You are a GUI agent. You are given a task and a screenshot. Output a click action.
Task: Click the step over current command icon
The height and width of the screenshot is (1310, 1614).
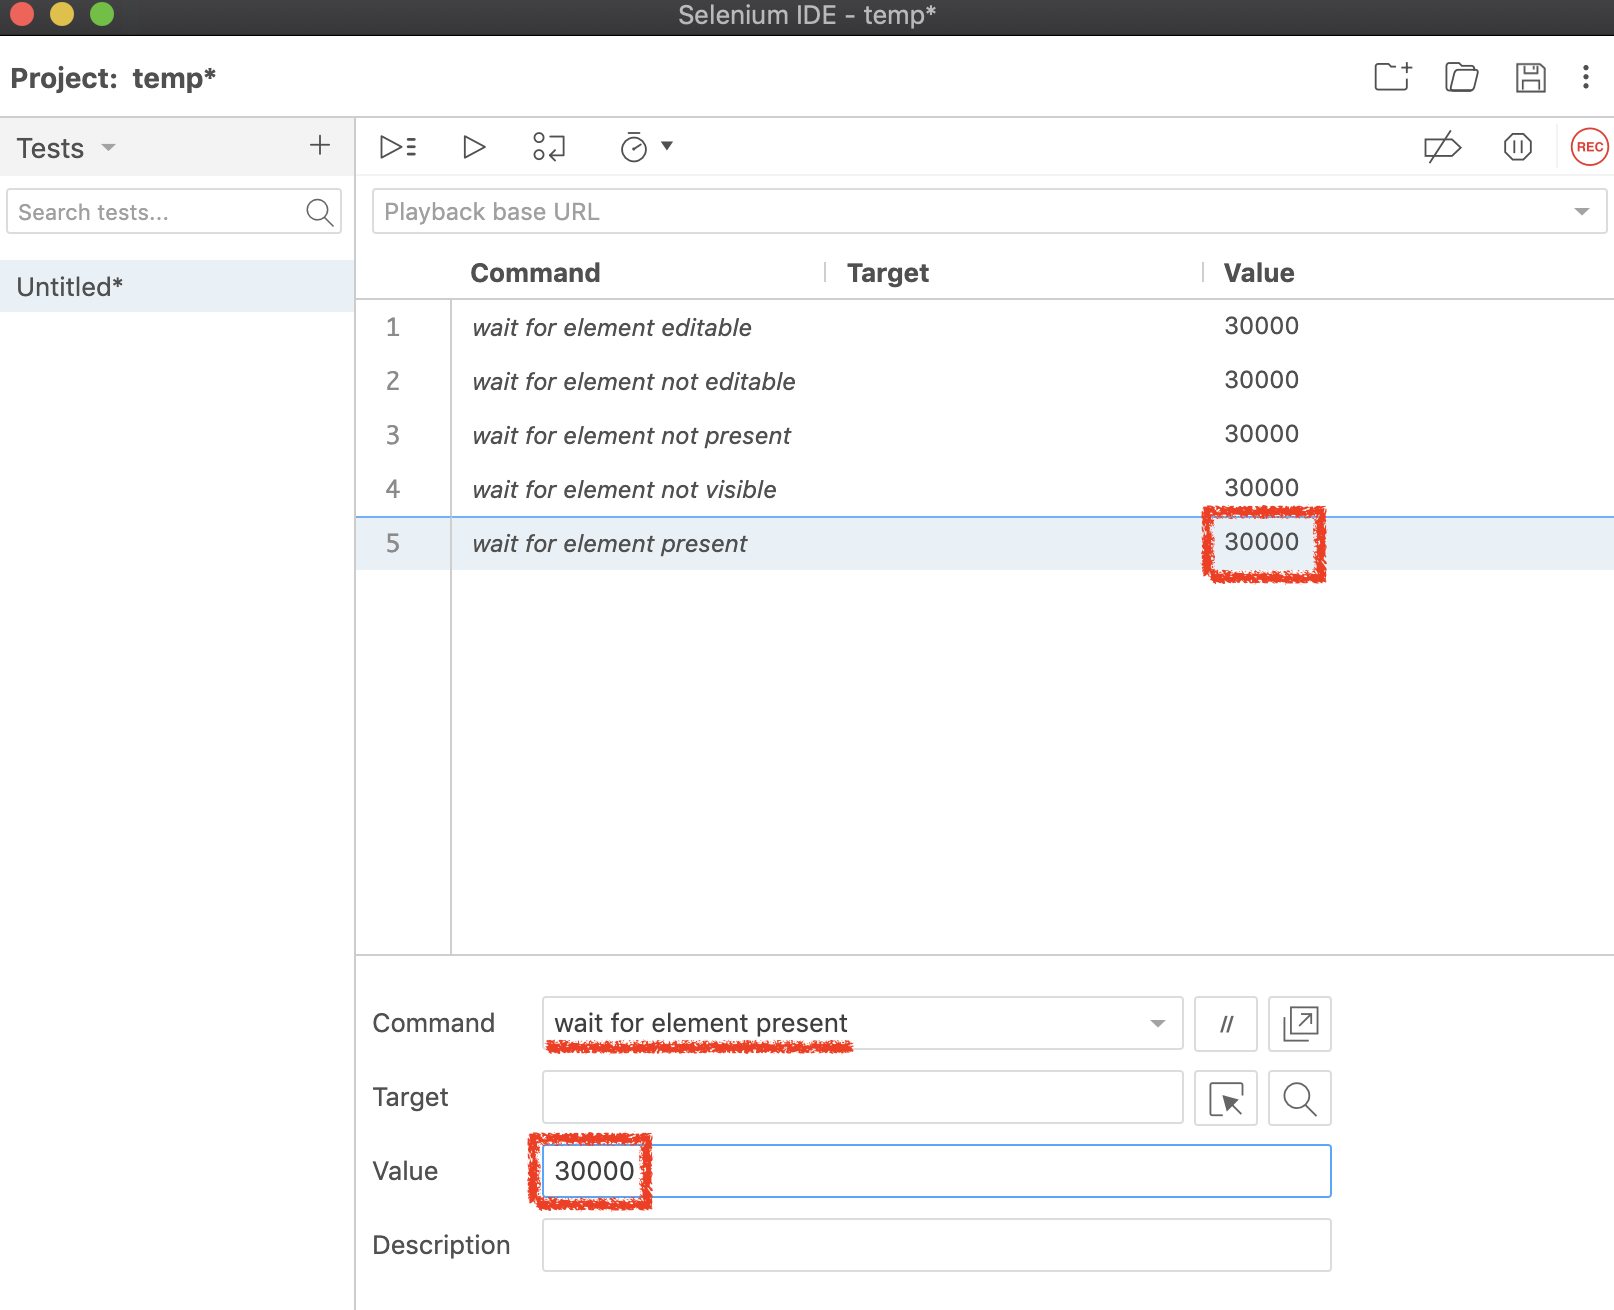549,147
